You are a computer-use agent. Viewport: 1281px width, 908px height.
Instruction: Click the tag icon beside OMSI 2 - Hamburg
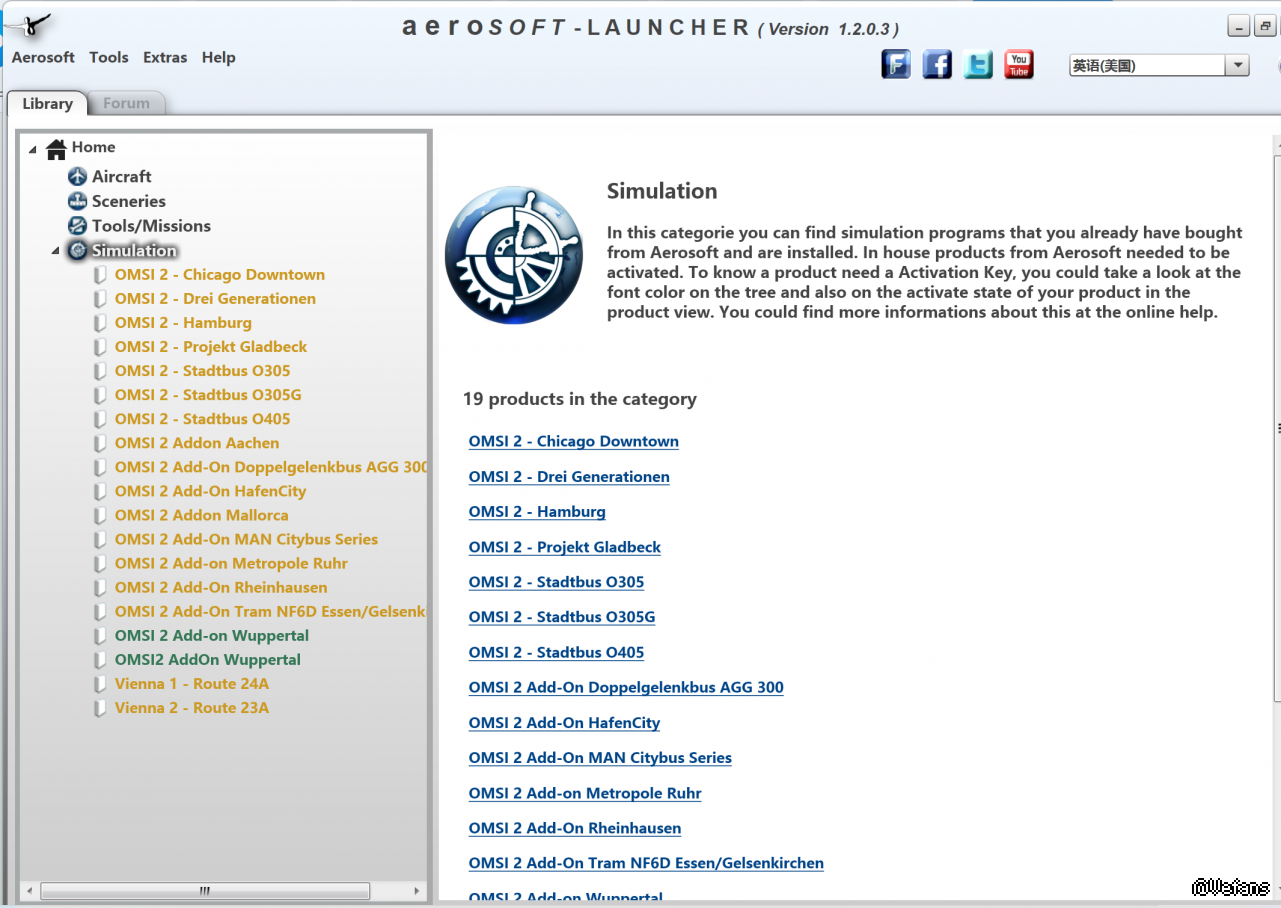coord(100,323)
